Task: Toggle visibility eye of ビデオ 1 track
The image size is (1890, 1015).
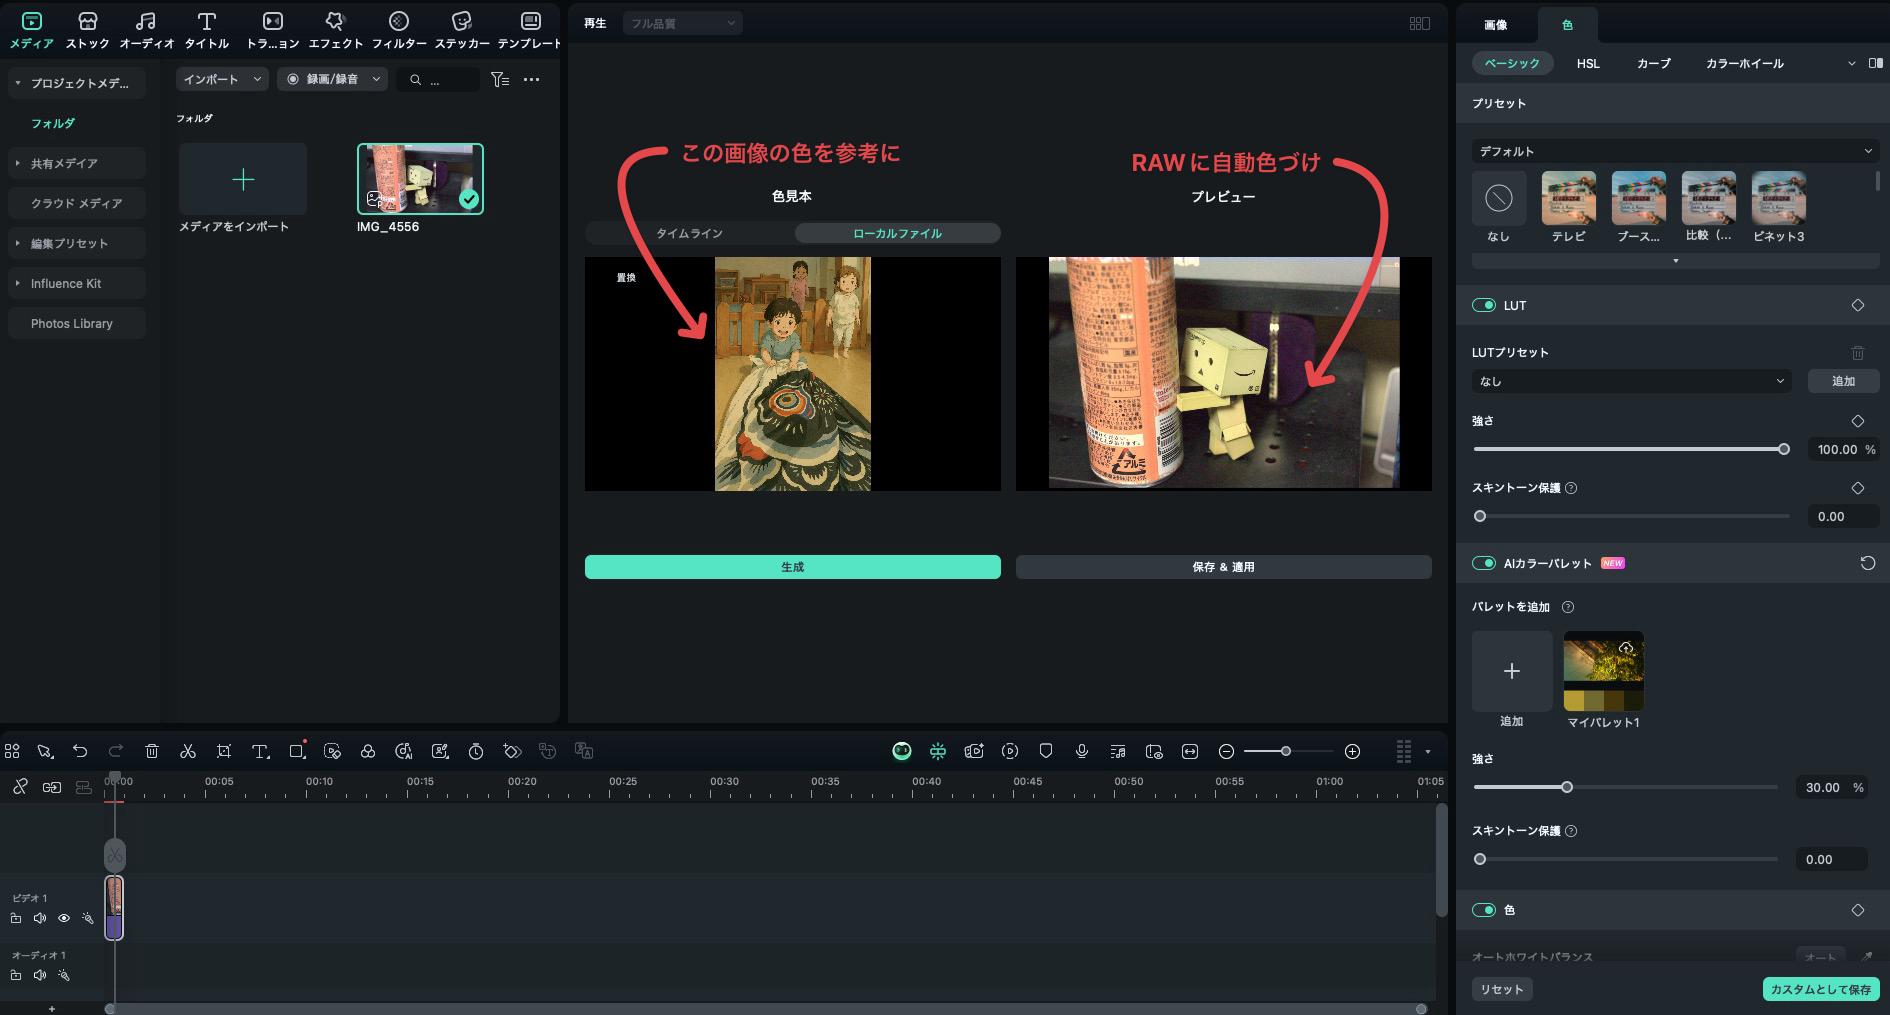Action: [64, 918]
